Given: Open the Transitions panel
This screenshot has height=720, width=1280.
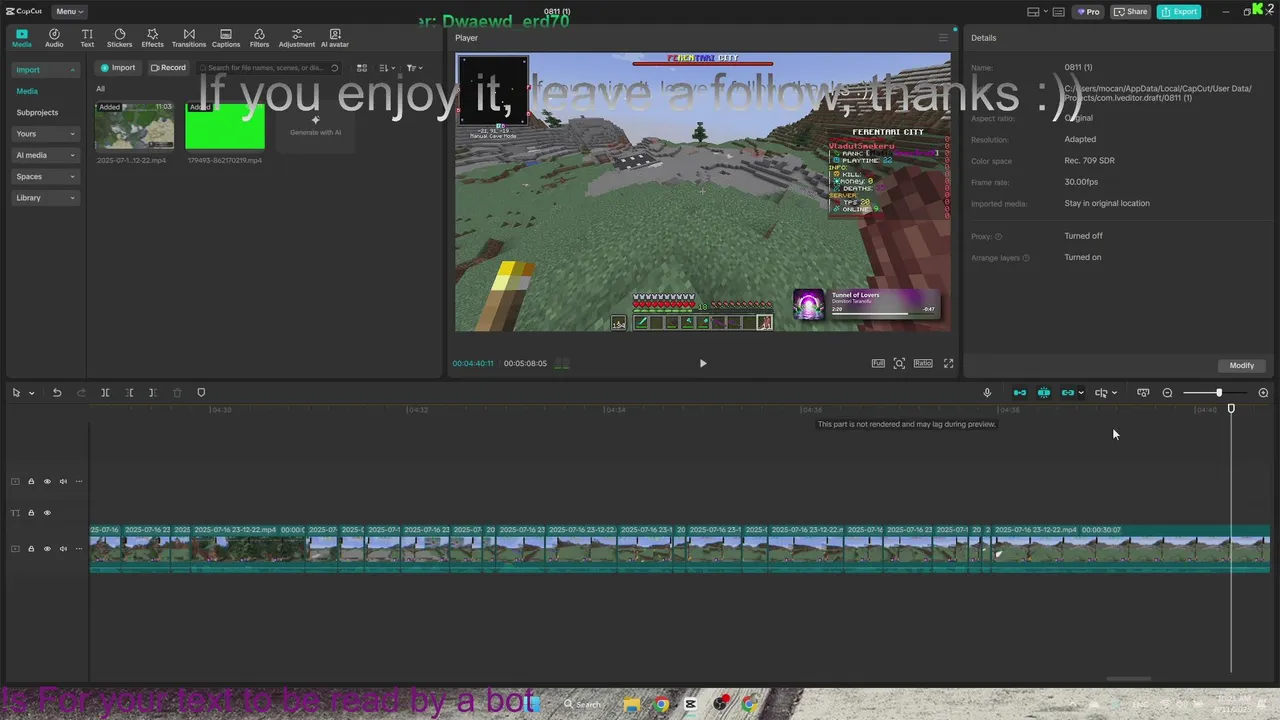Looking at the screenshot, I should tap(189, 38).
